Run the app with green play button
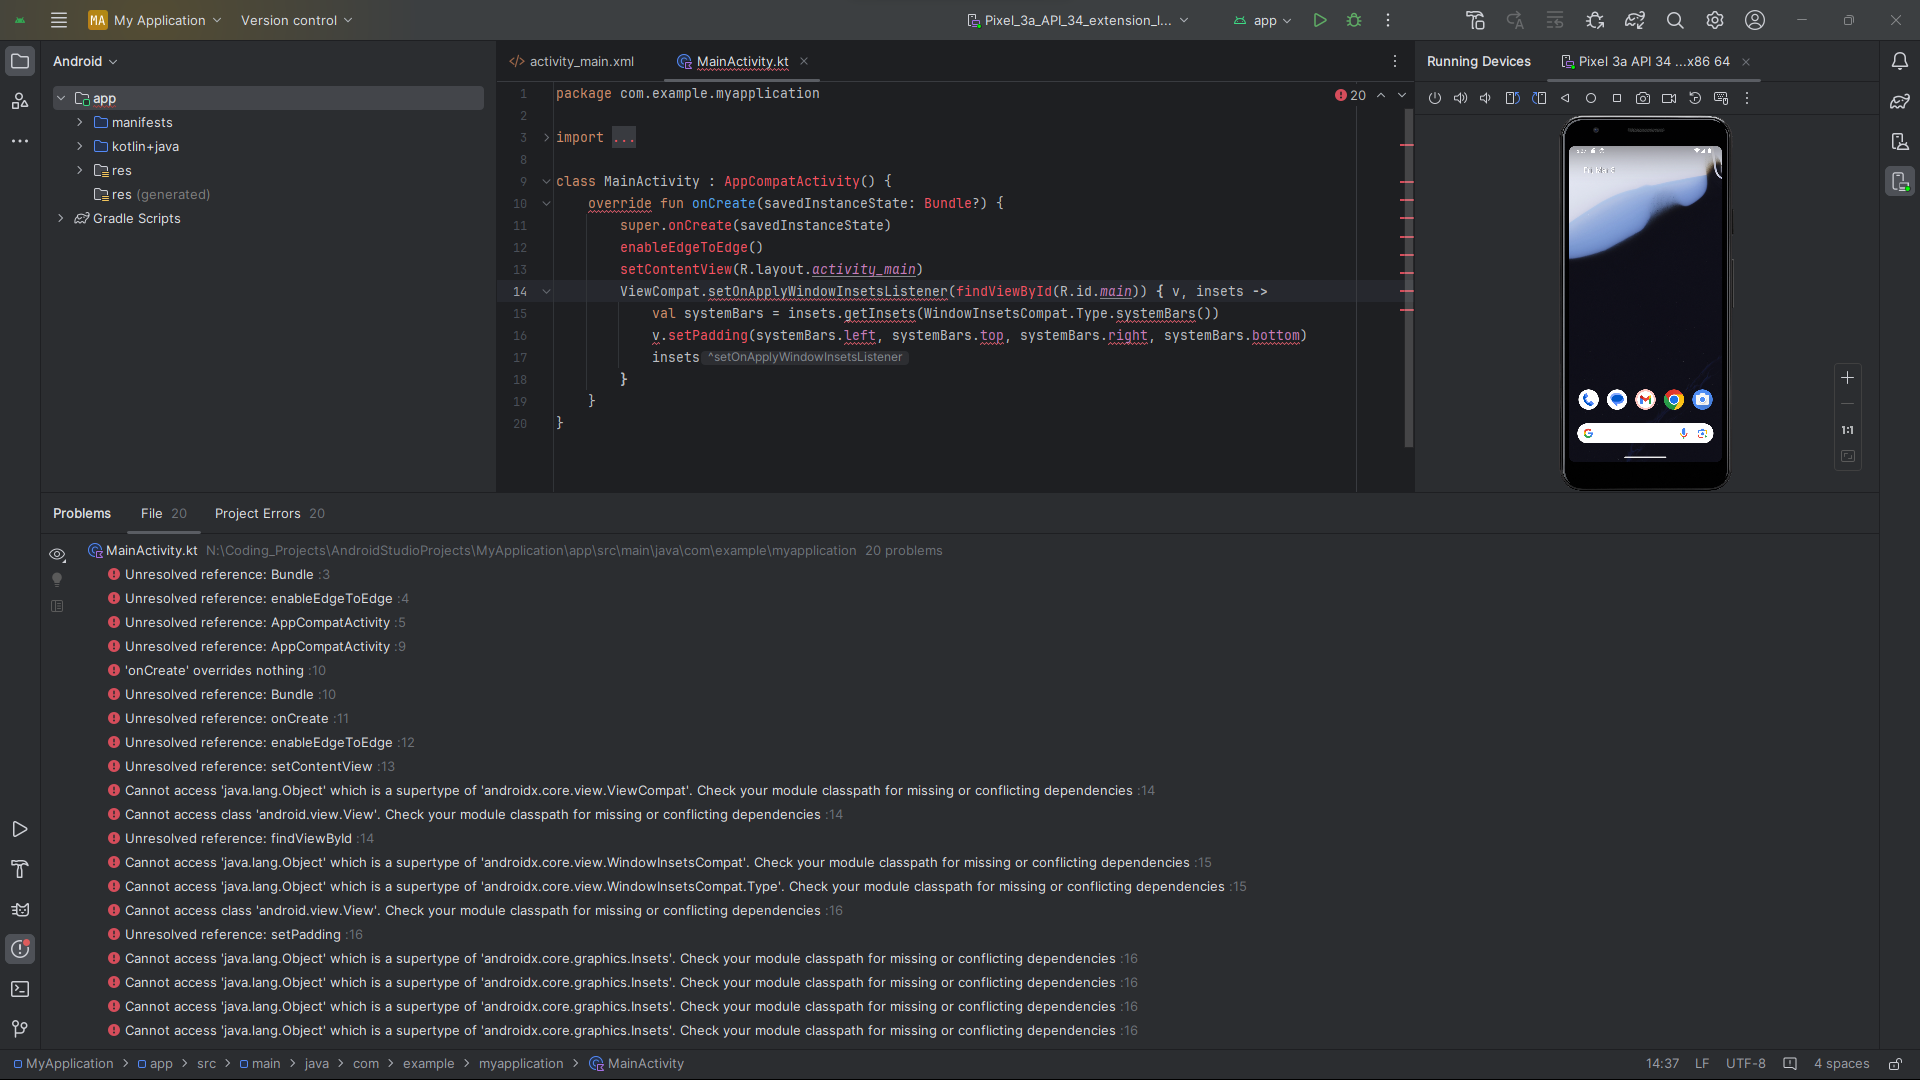Image resolution: width=1920 pixels, height=1080 pixels. tap(1320, 20)
